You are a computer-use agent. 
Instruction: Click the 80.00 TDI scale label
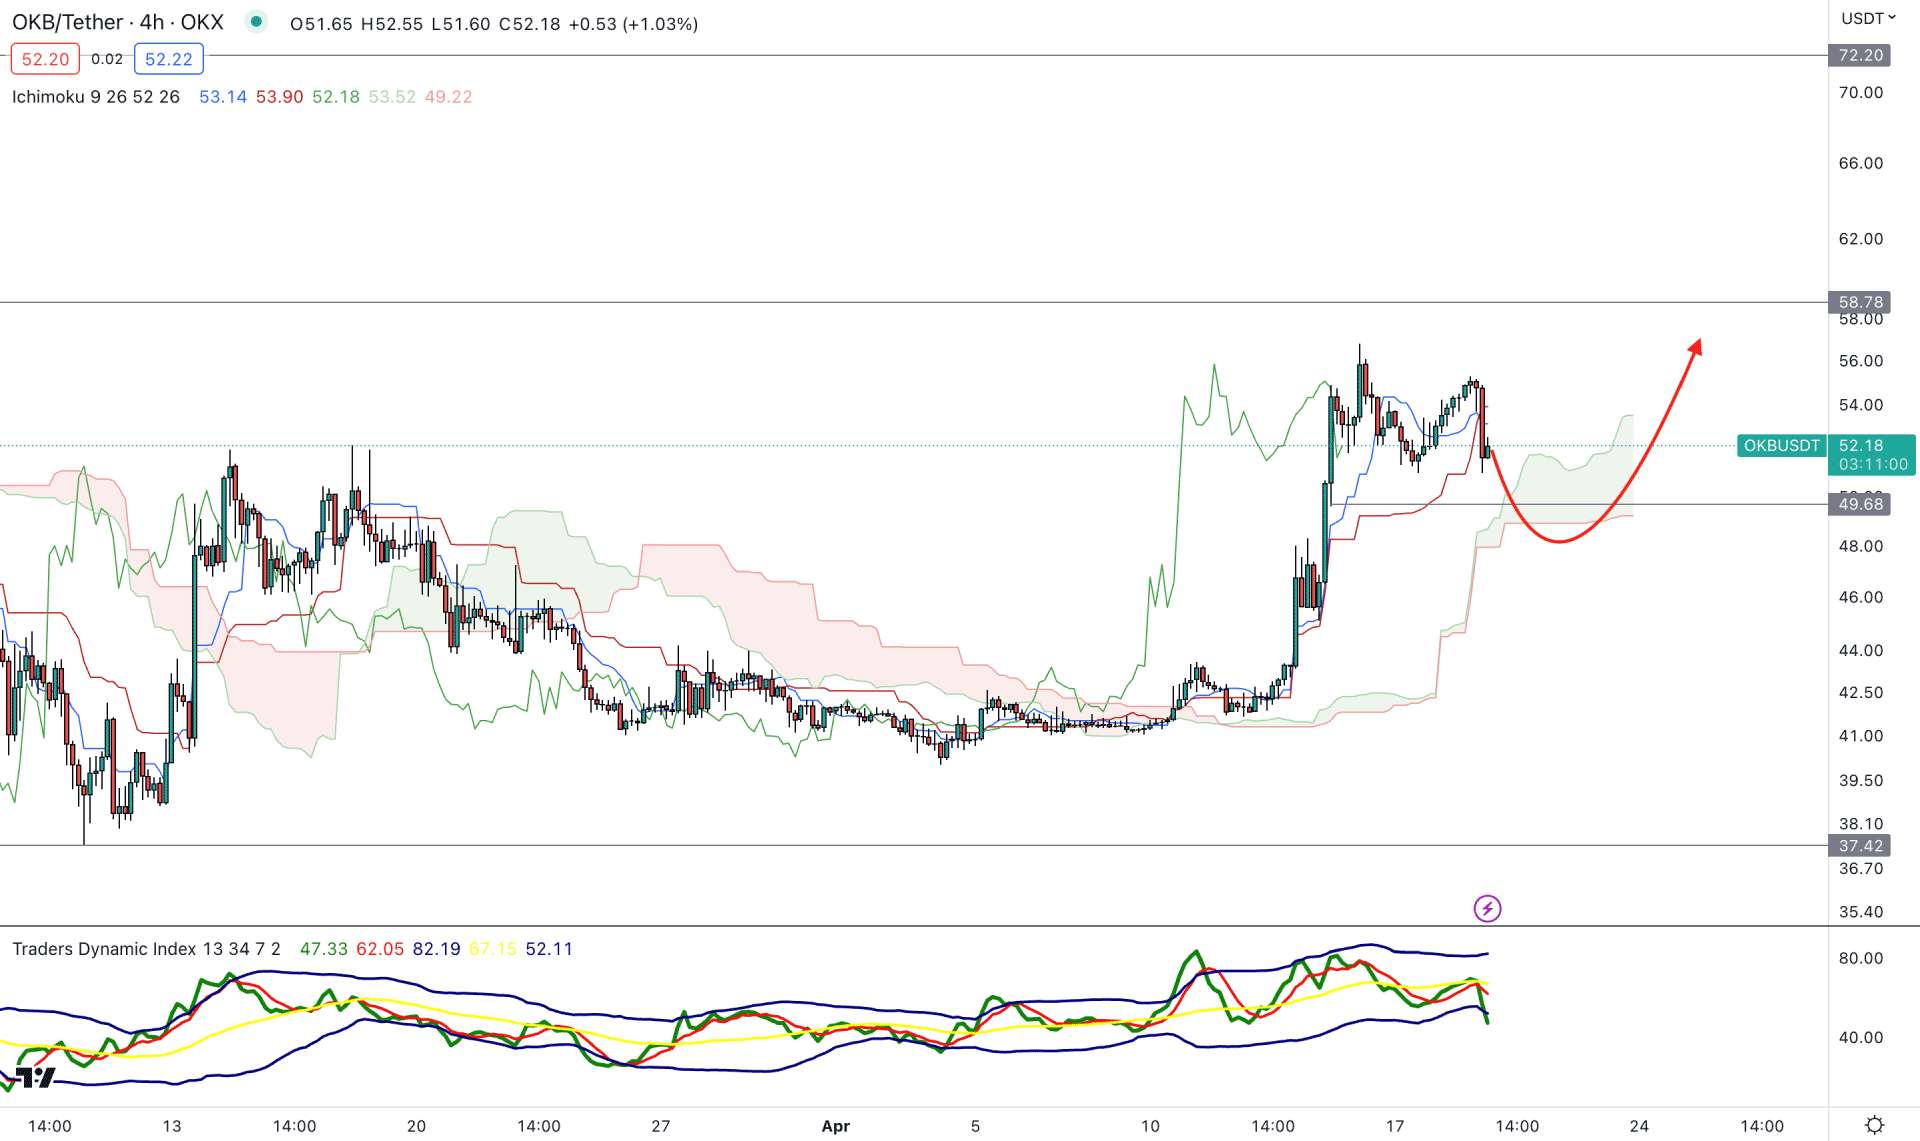tap(1860, 958)
